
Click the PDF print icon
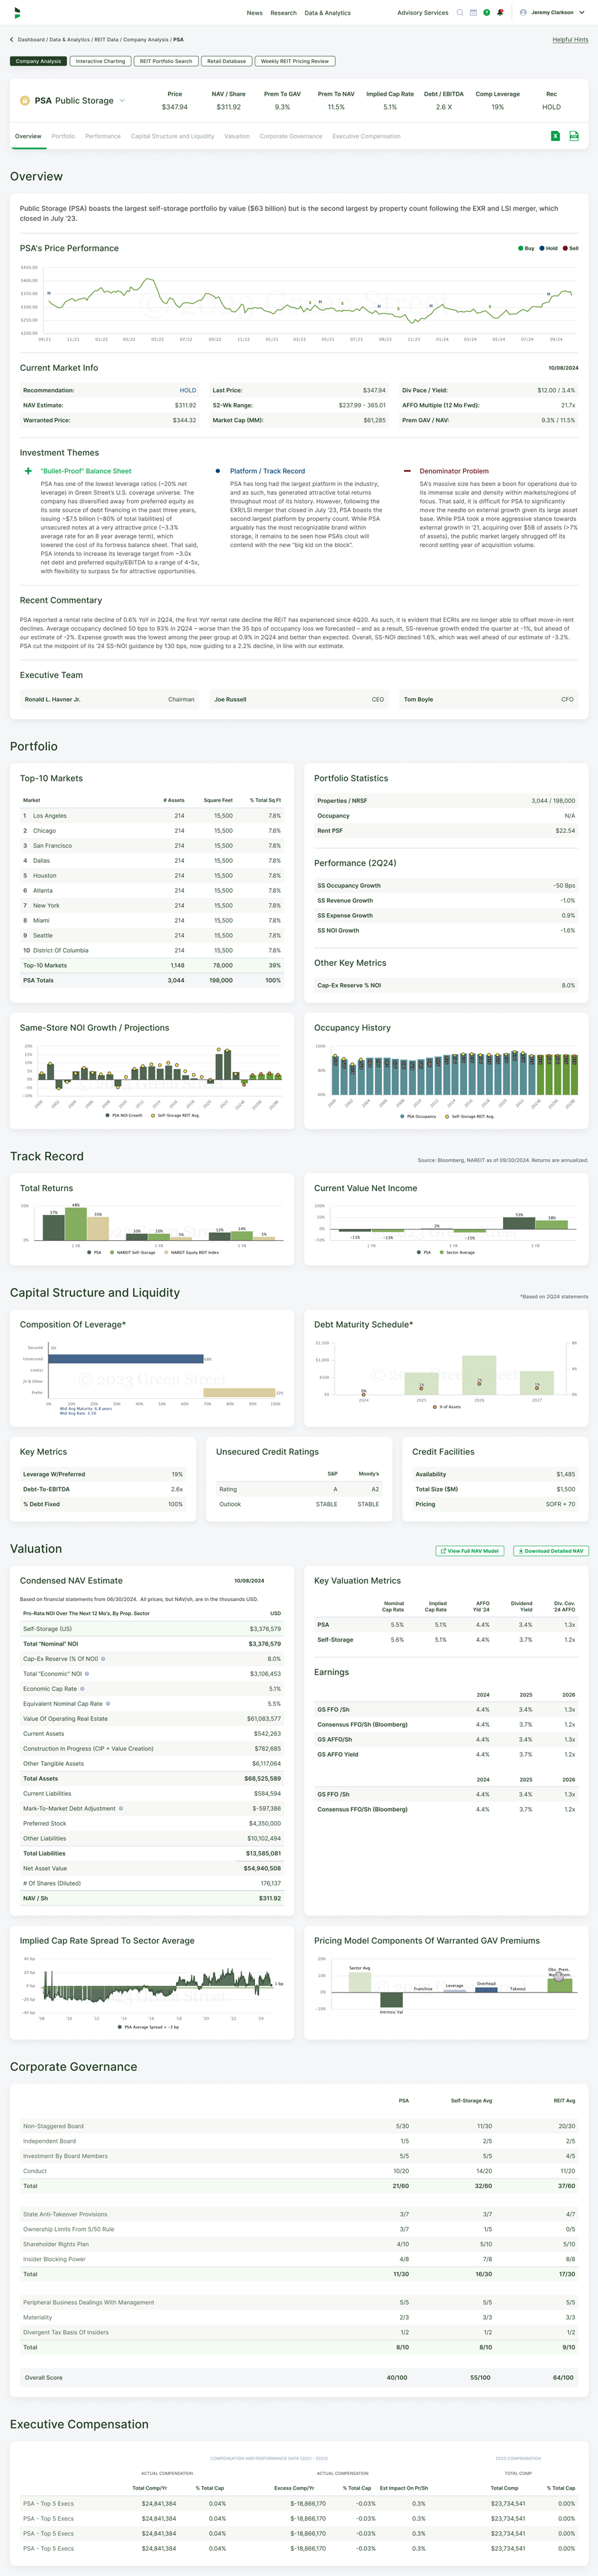tap(574, 136)
